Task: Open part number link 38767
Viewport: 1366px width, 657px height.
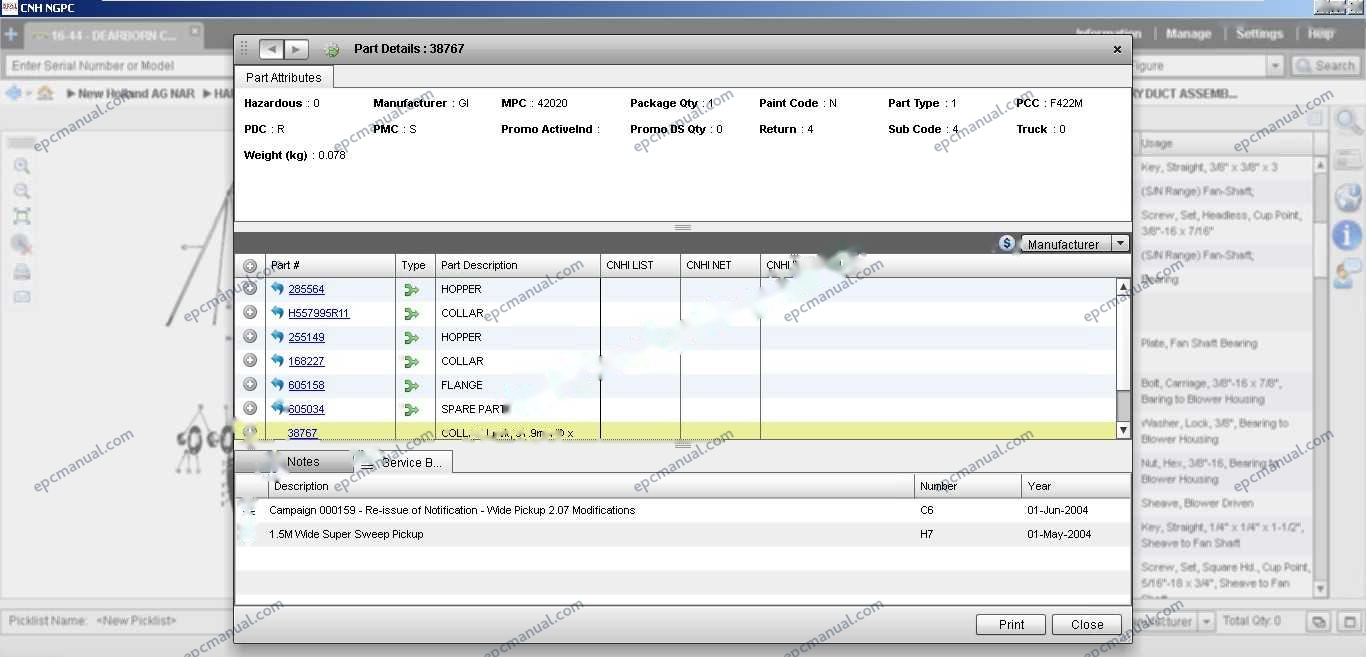Action: (x=302, y=433)
